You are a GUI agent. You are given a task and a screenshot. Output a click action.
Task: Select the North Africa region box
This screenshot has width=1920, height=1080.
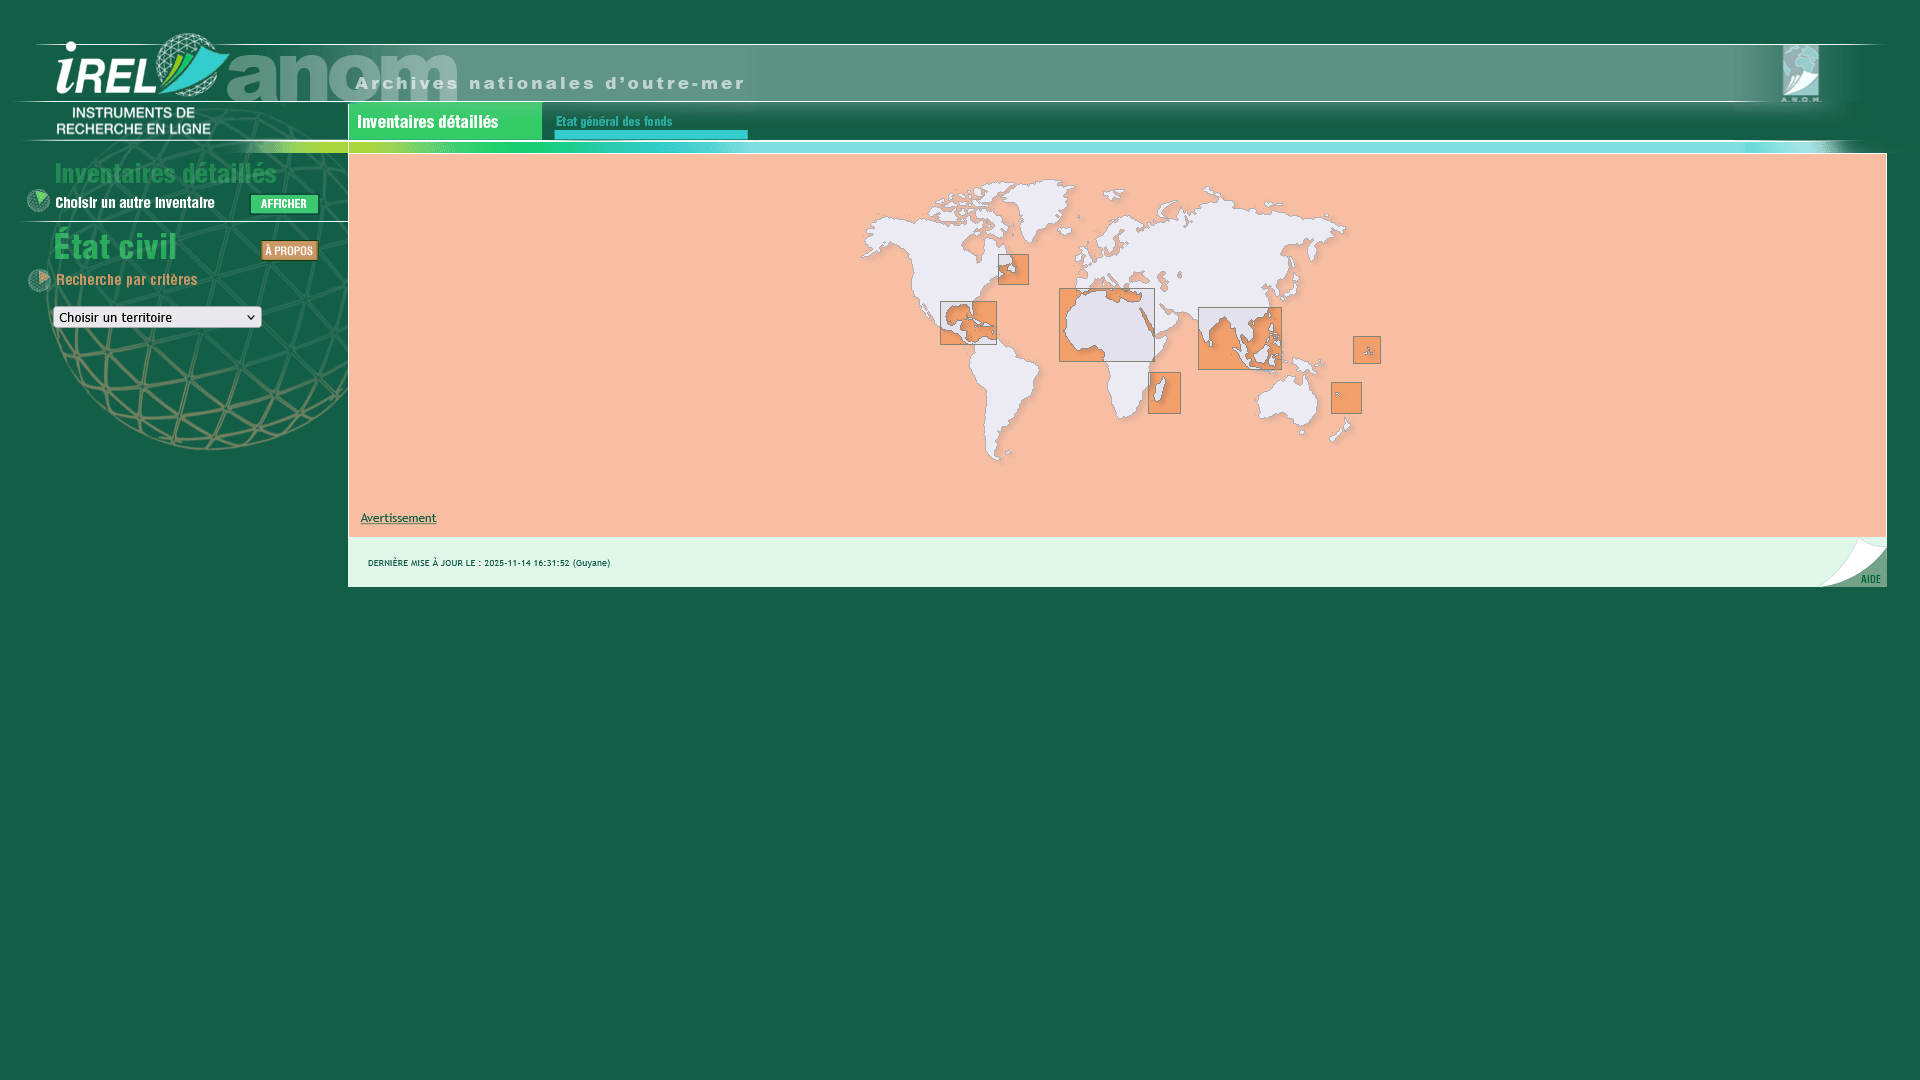point(1106,325)
